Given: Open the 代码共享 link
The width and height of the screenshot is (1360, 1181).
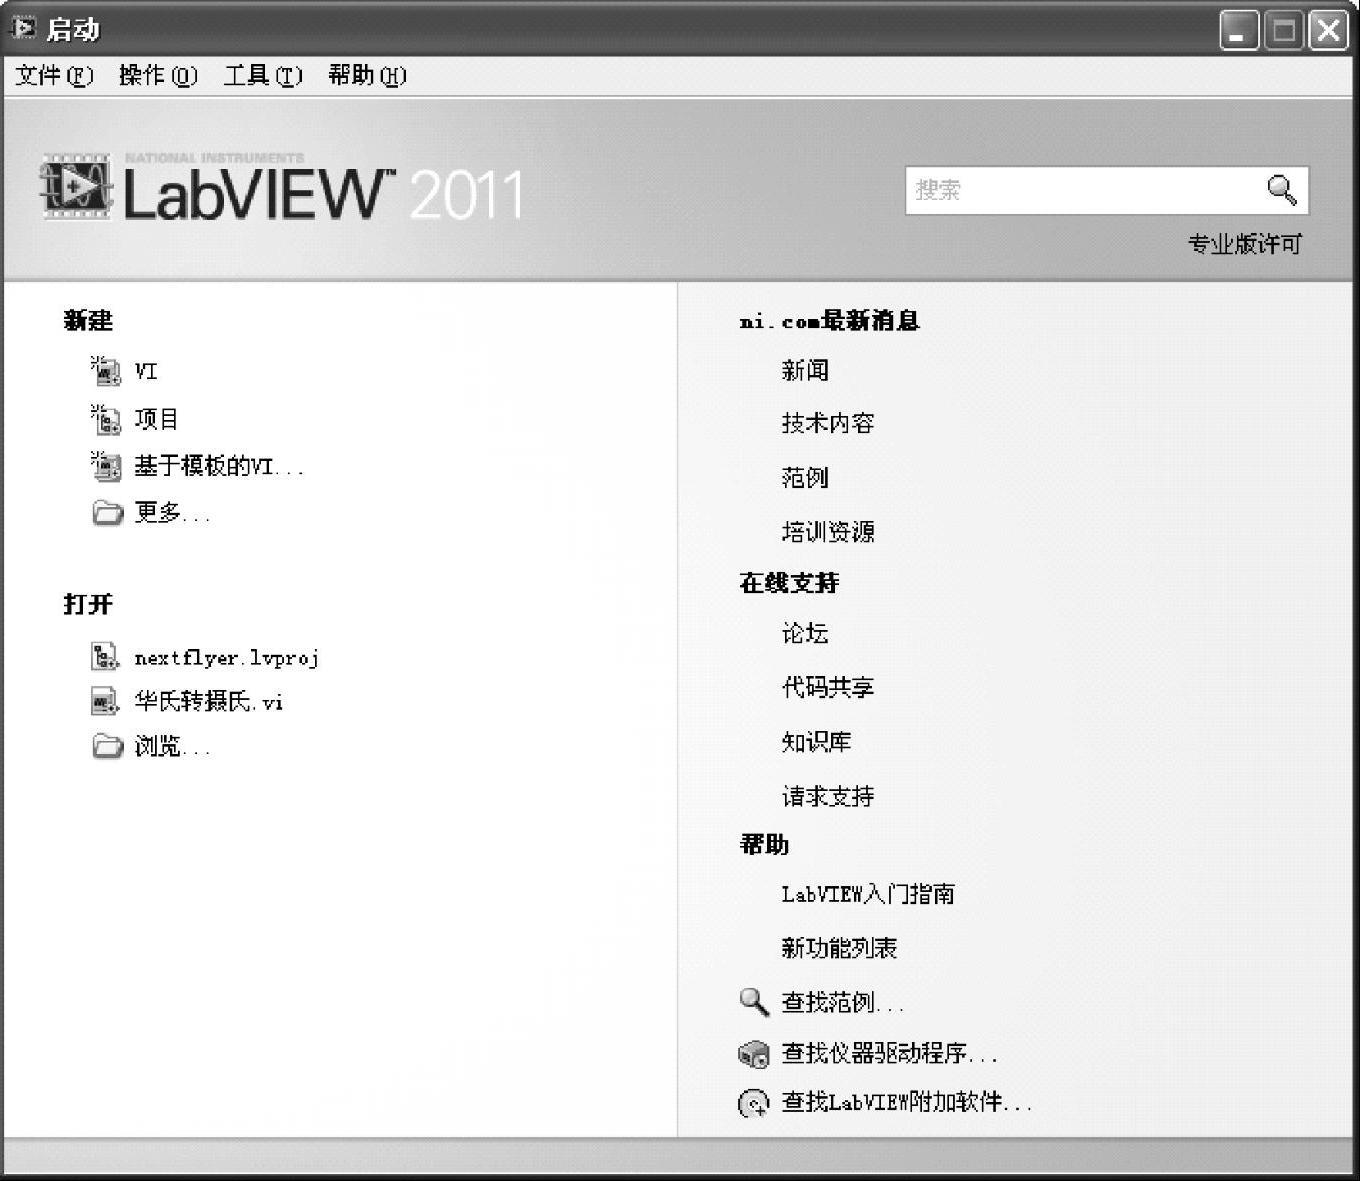Looking at the screenshot, I should point(828,688).
